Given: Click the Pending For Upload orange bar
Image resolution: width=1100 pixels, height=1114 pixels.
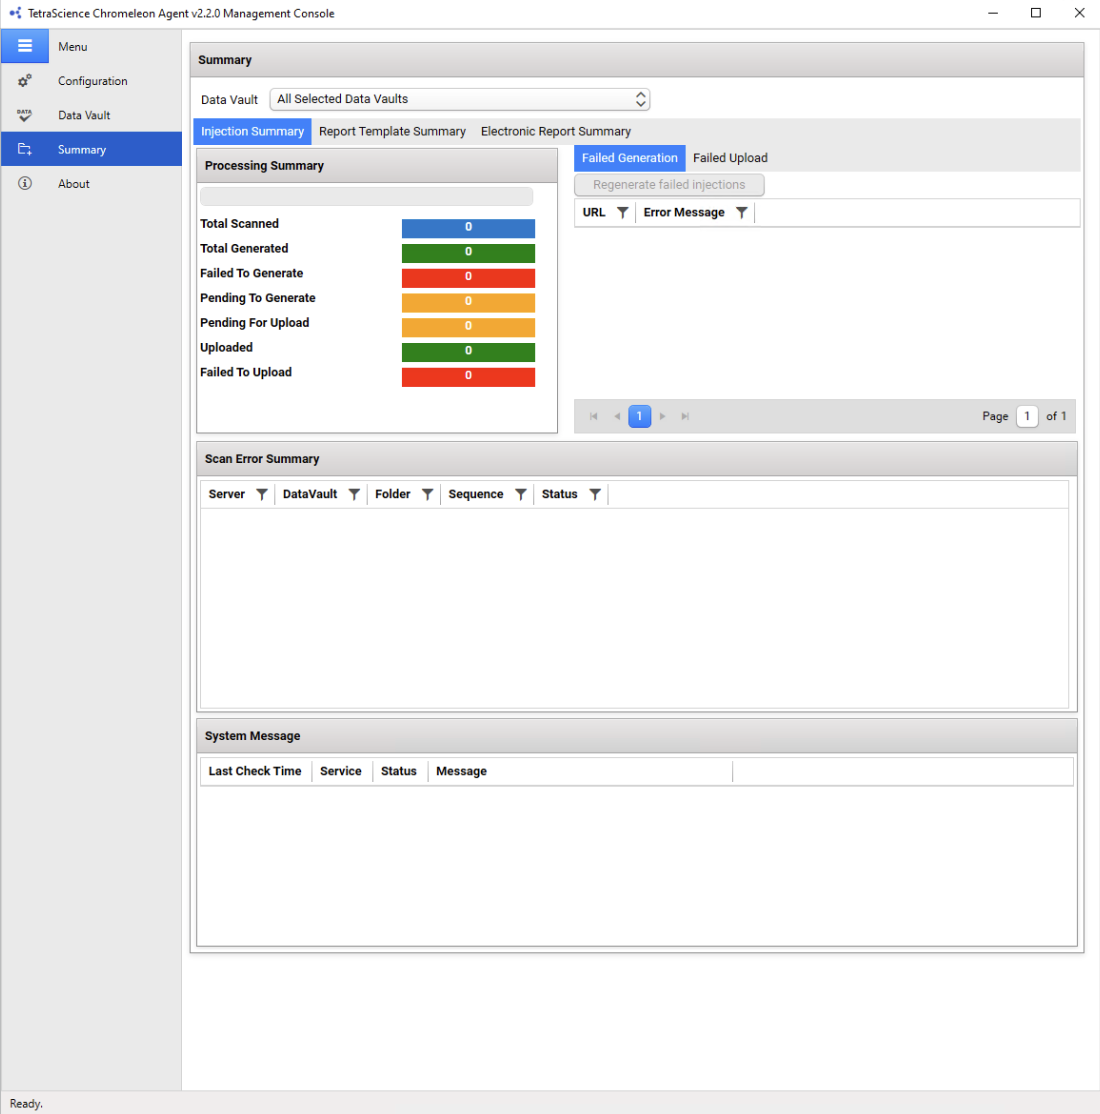Looking at the screenshot, I should coord(468,327).
